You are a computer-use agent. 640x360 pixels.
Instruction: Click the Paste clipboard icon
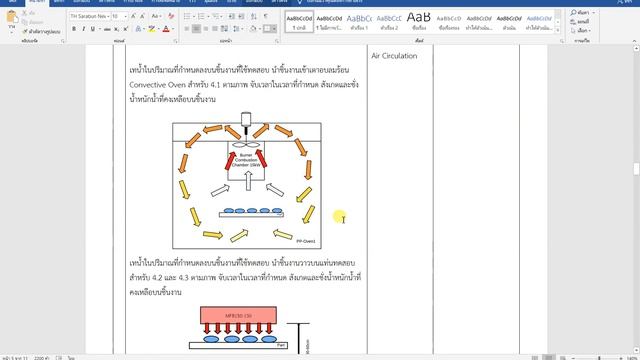pyautogui.click(x=12, y=18)
